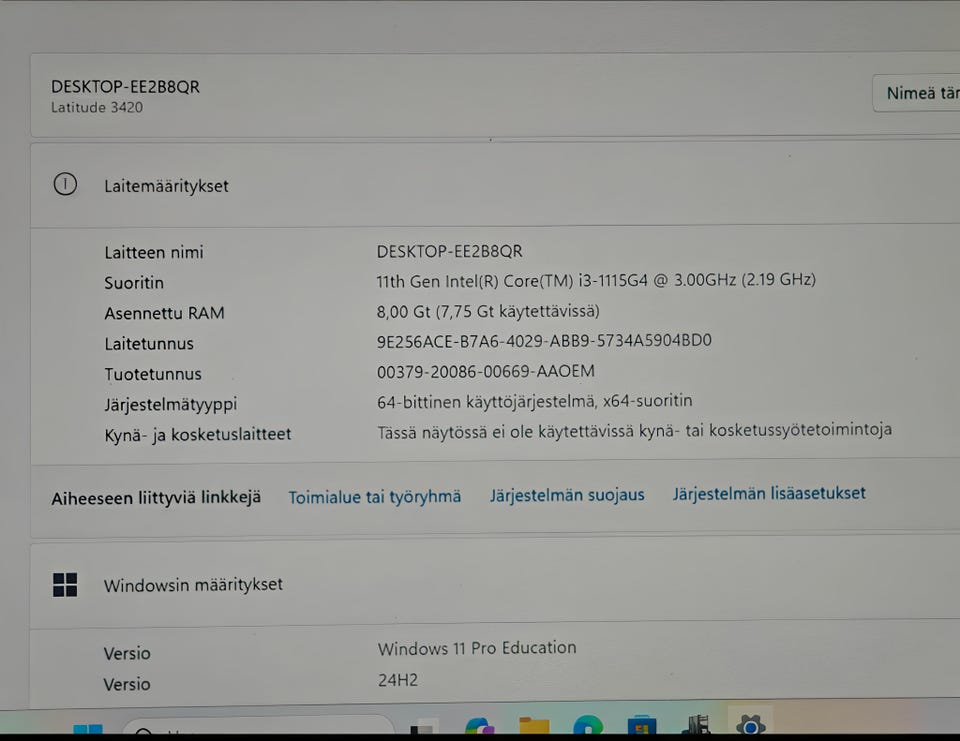The image size is (960, 741).
Task: Select the Tässä näytössä ei ole text
Action: pos(634,431)
